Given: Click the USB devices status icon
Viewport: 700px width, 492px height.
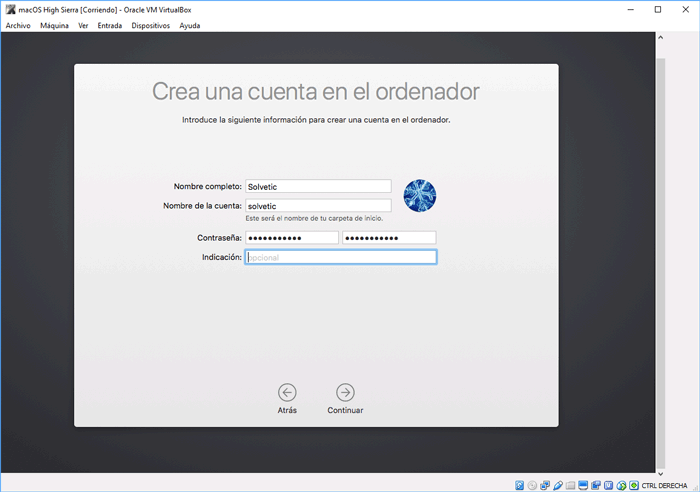Looking at the screenshot, I should click(x=558, y=485).
